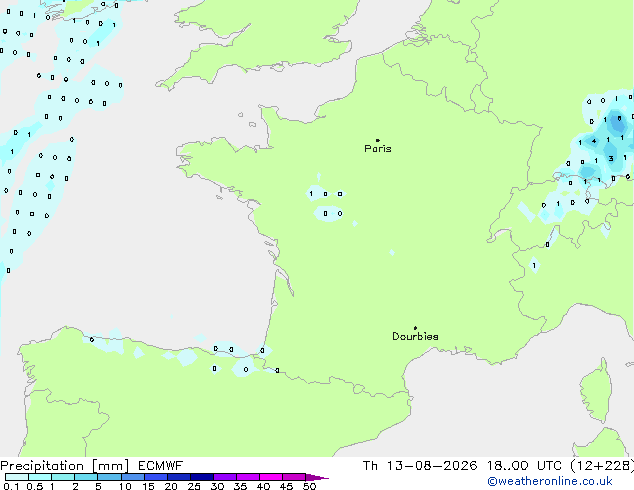Click the 'Precipitation [mm]' map title
The image size is (634, 490).
[x=65, y=466]
